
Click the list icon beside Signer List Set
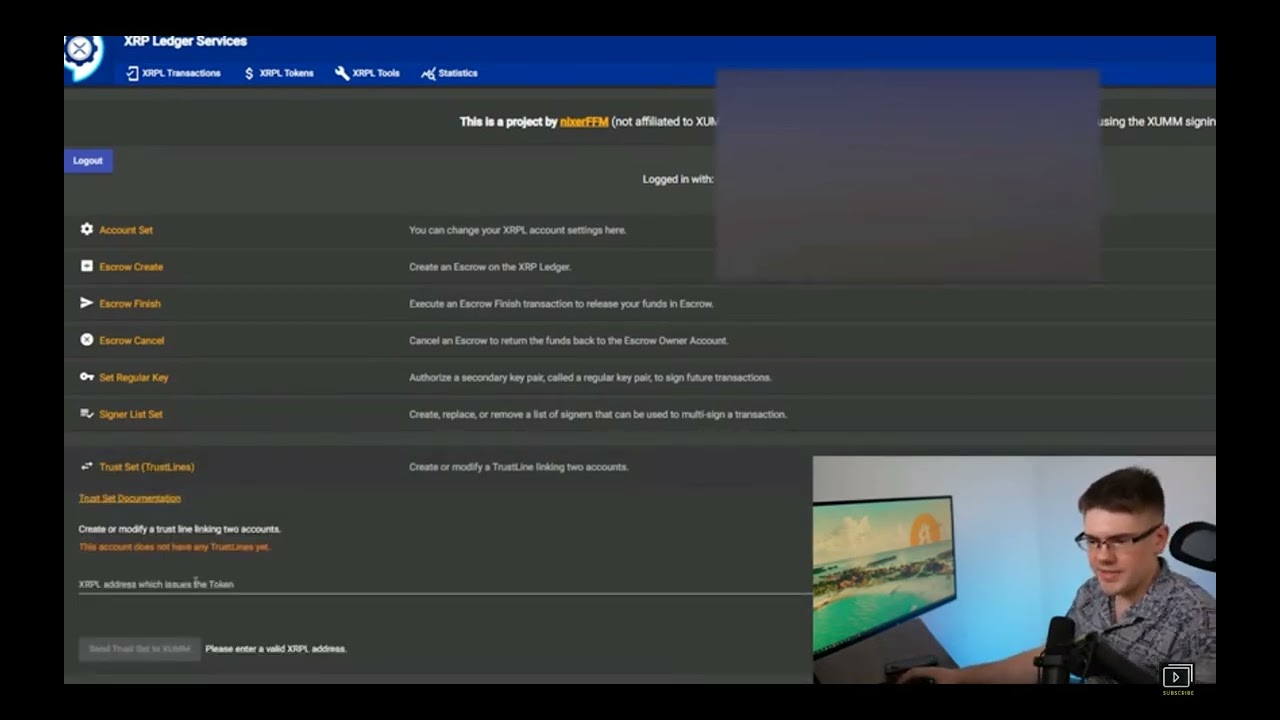click(87, 414)
